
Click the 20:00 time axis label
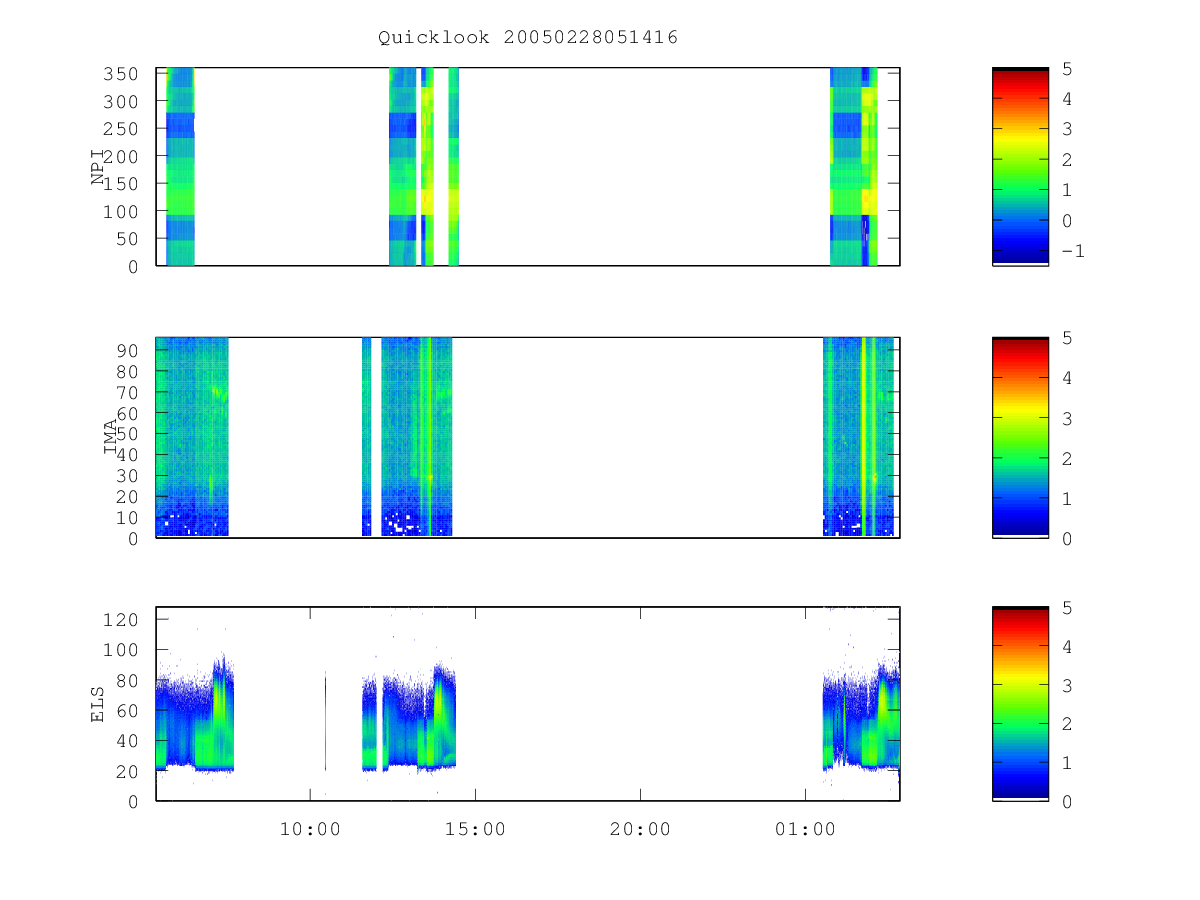tap(640, 829)
